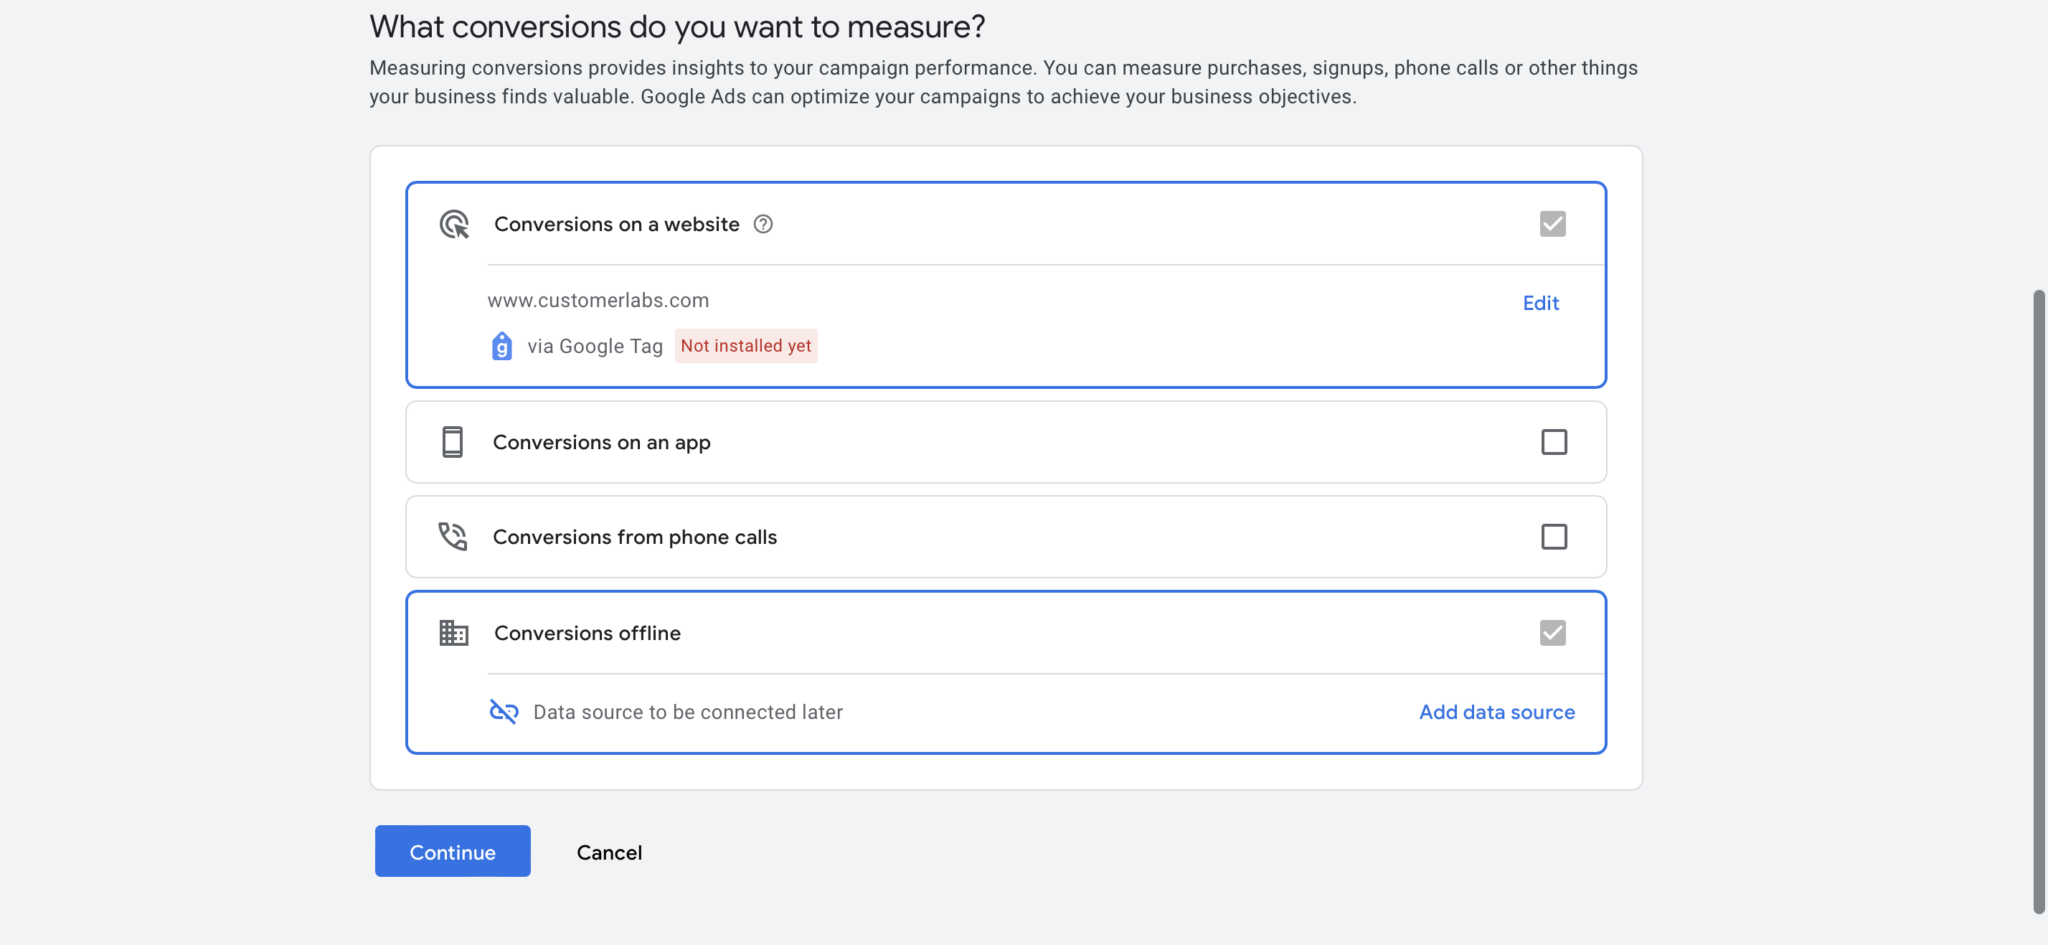Image resolution: width=2048 pixels, height=945 pixels.
Task: Click the broken link data source icon
Action: click(x=505, y=711)
